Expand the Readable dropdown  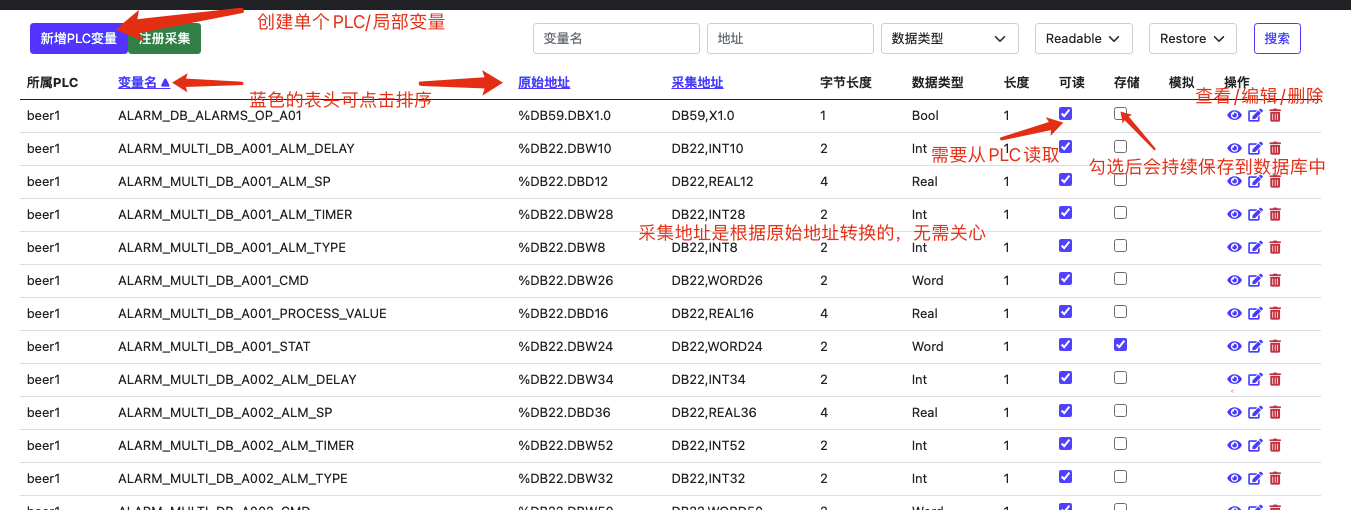(1083, 39)
